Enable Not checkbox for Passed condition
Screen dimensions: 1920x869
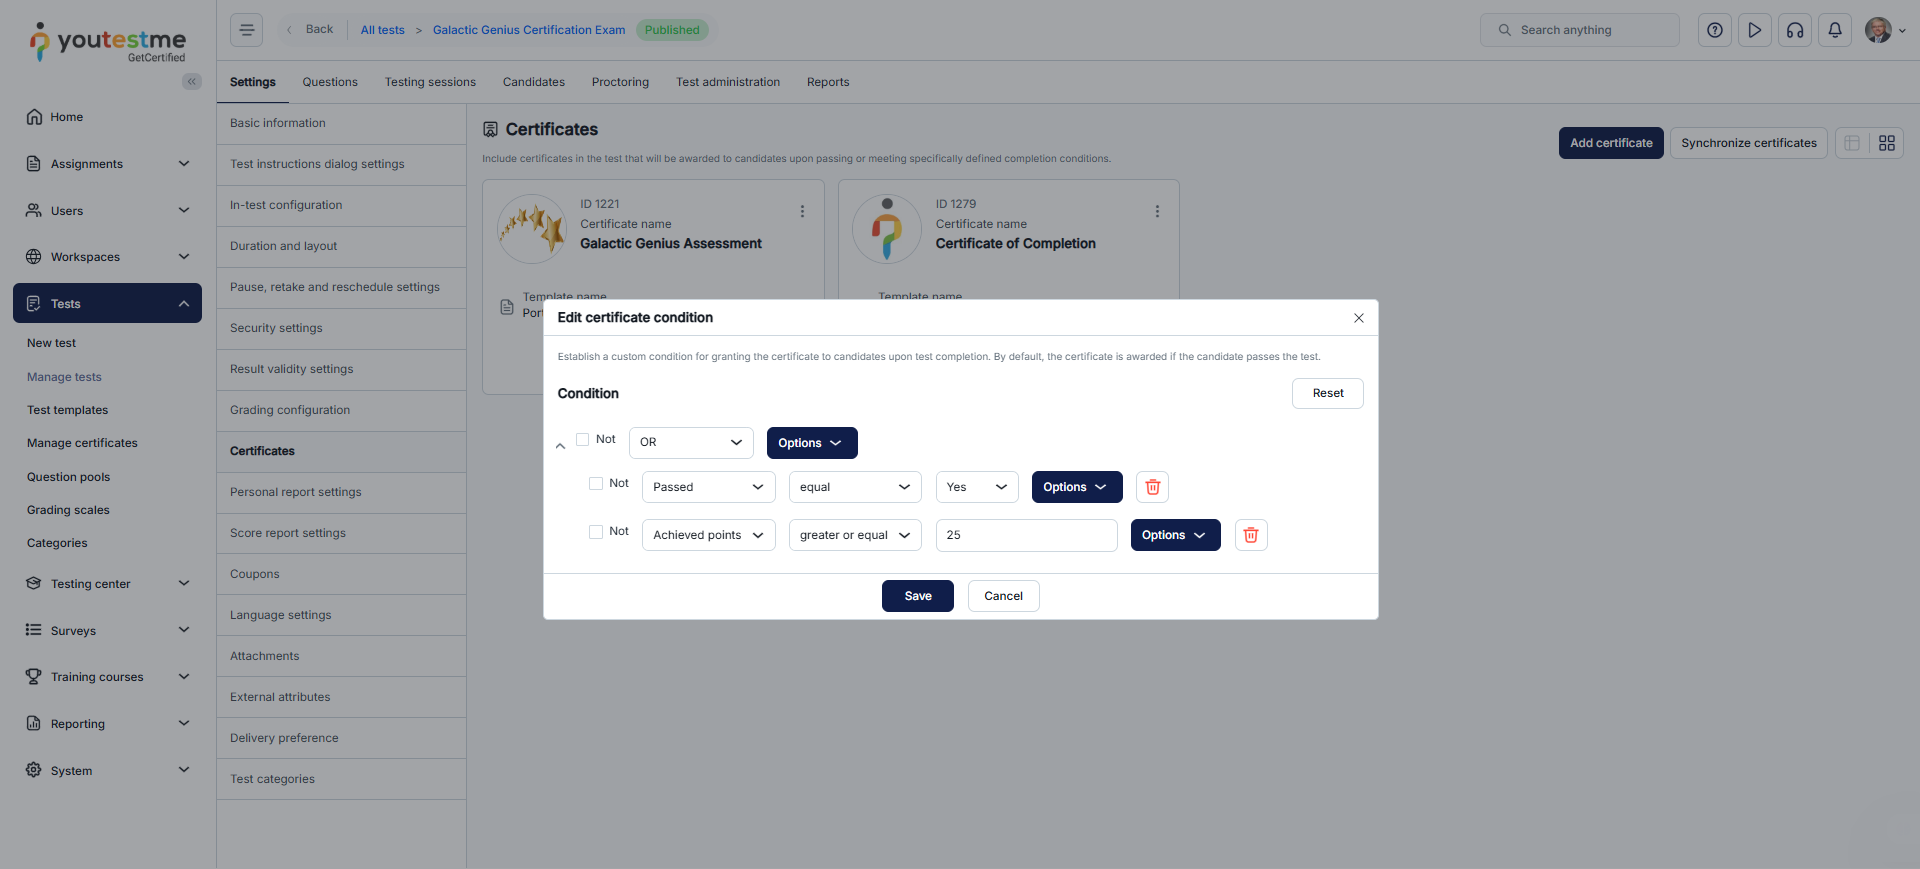tap(596, 483)
